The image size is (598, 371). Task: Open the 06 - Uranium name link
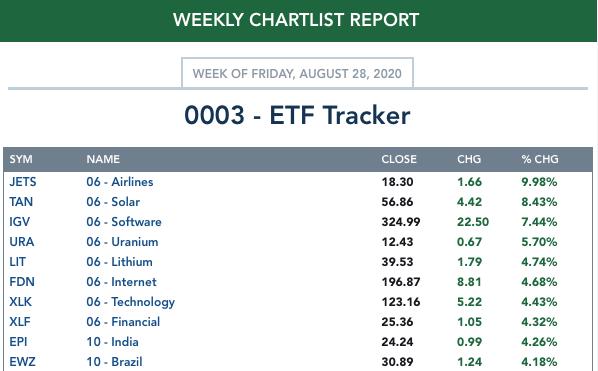[122, 242]
